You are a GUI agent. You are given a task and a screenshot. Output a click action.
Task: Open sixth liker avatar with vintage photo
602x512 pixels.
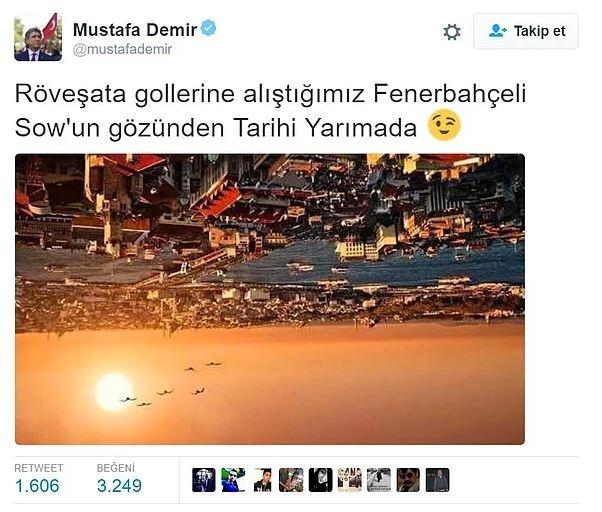pyautogui.click(x=349, y=480)
